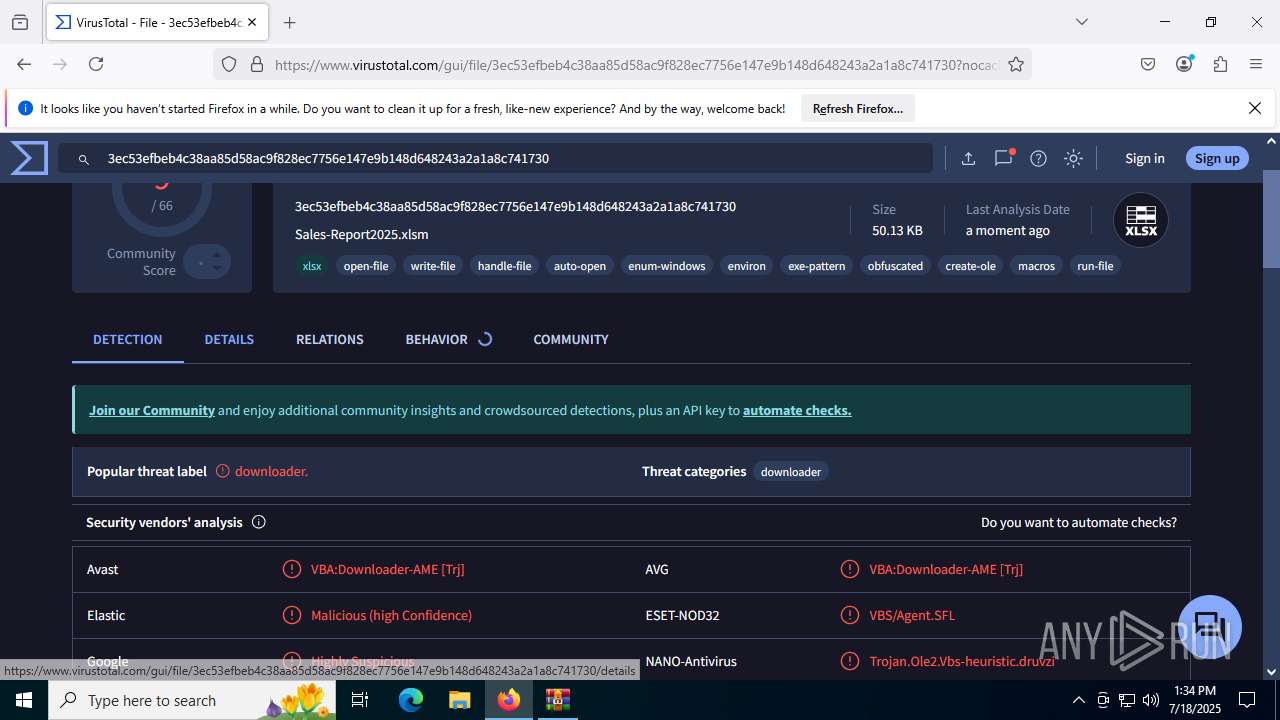Open WinRAR from the taskbar
Image resolution: width=1280 pixels, height=720 pixels.
tap(557, 700)
